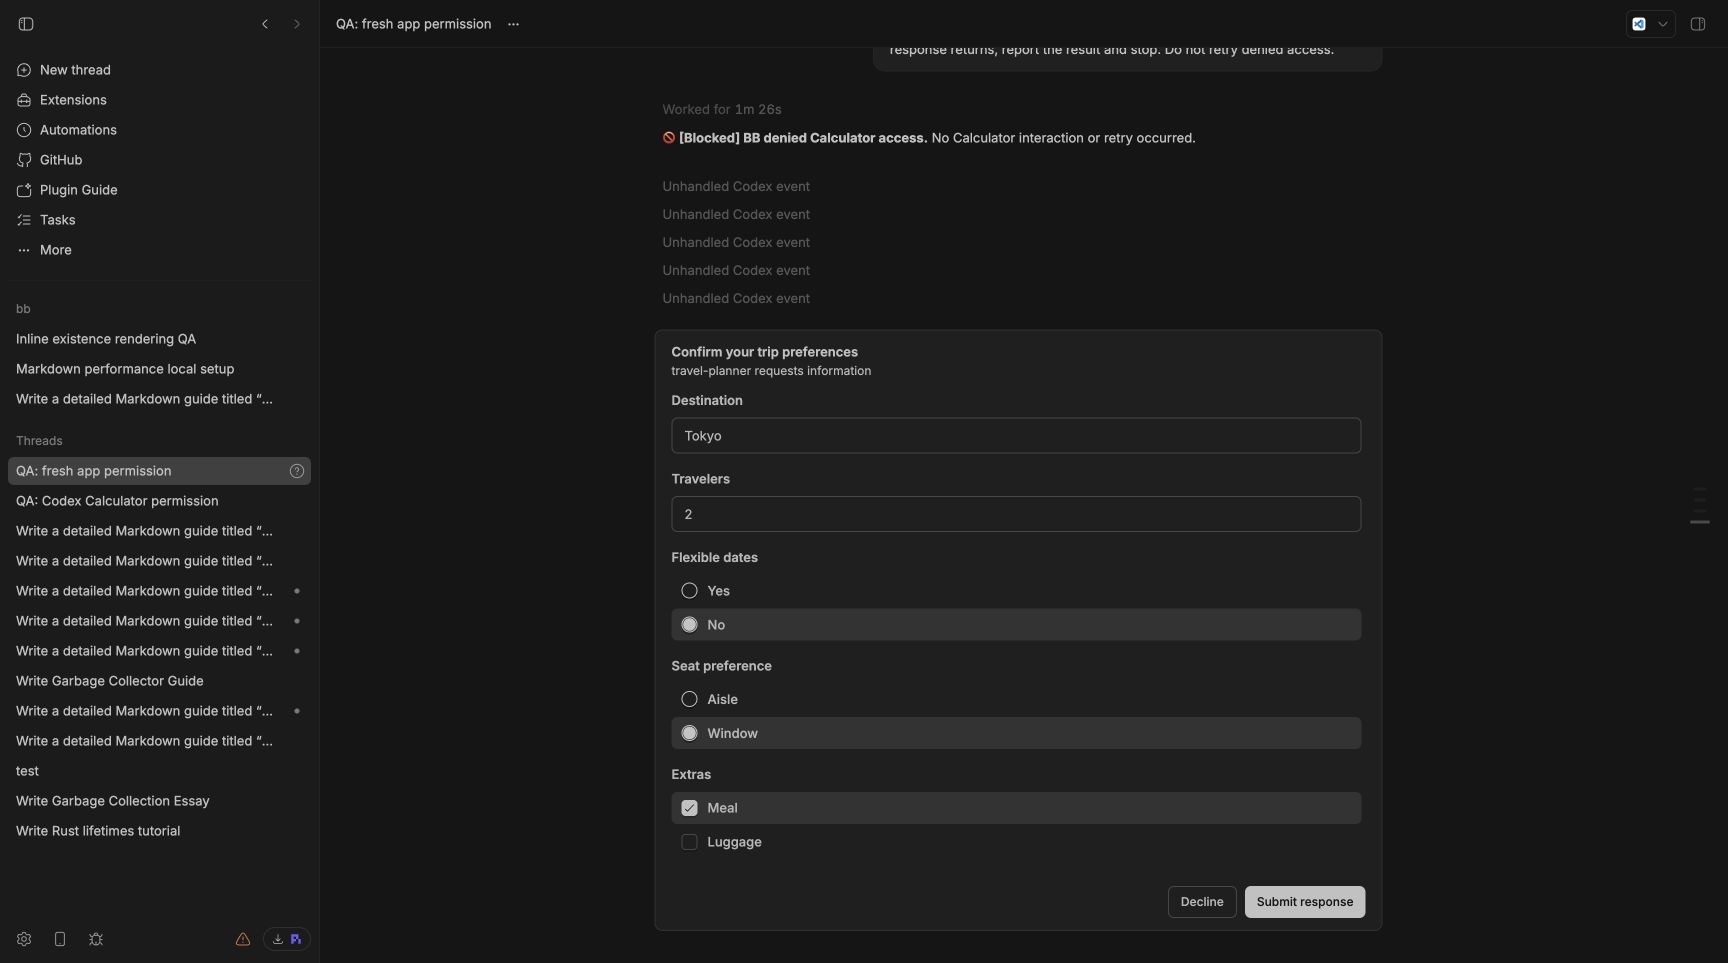Toggle the left sidebar panel icon

click(x=26, y=24)
